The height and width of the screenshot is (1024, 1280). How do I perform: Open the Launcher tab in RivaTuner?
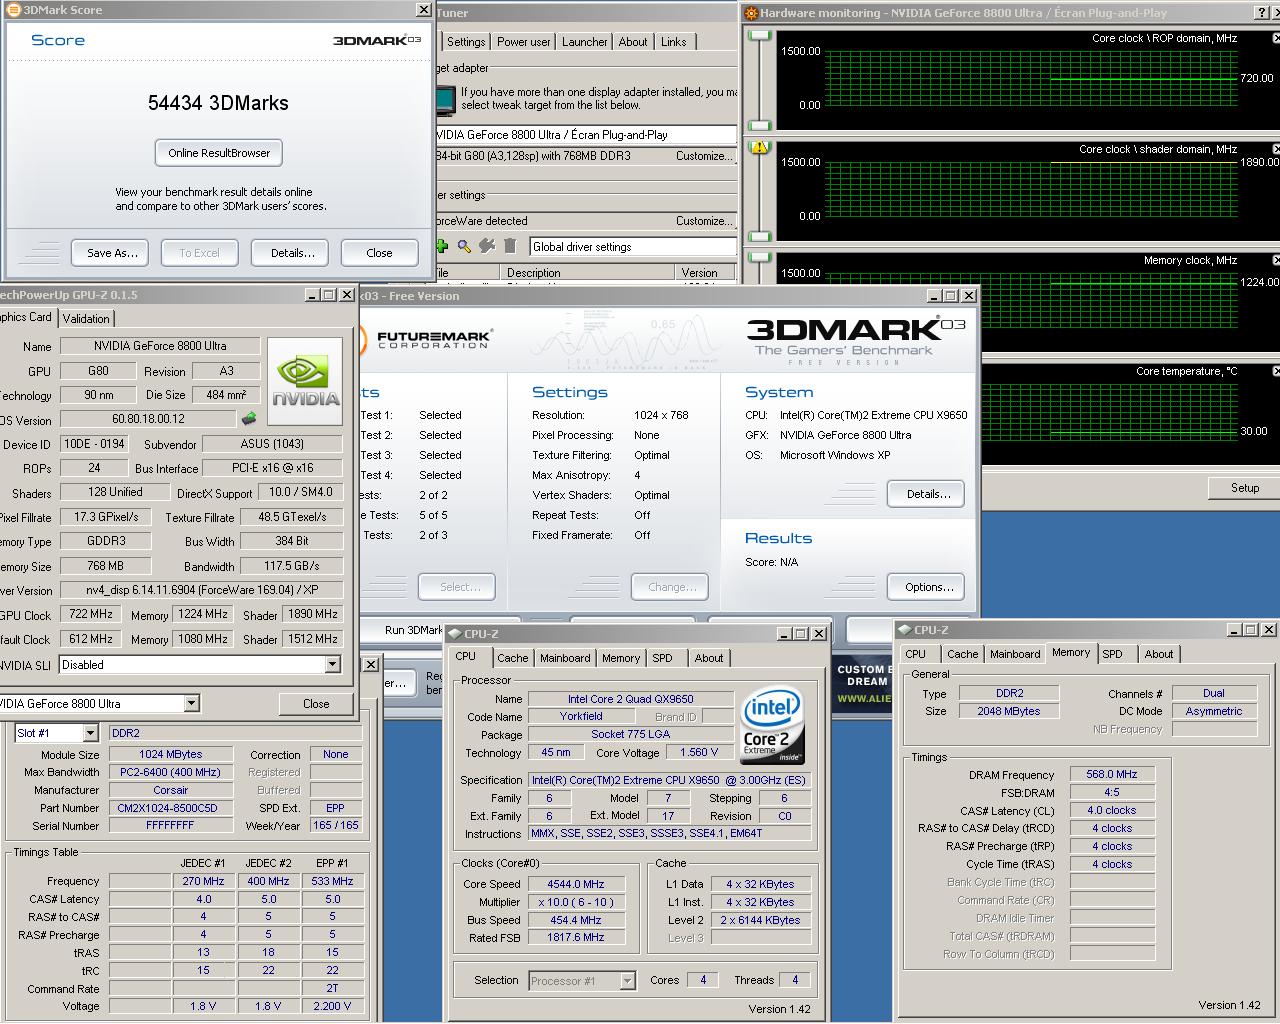click(584, 42)
